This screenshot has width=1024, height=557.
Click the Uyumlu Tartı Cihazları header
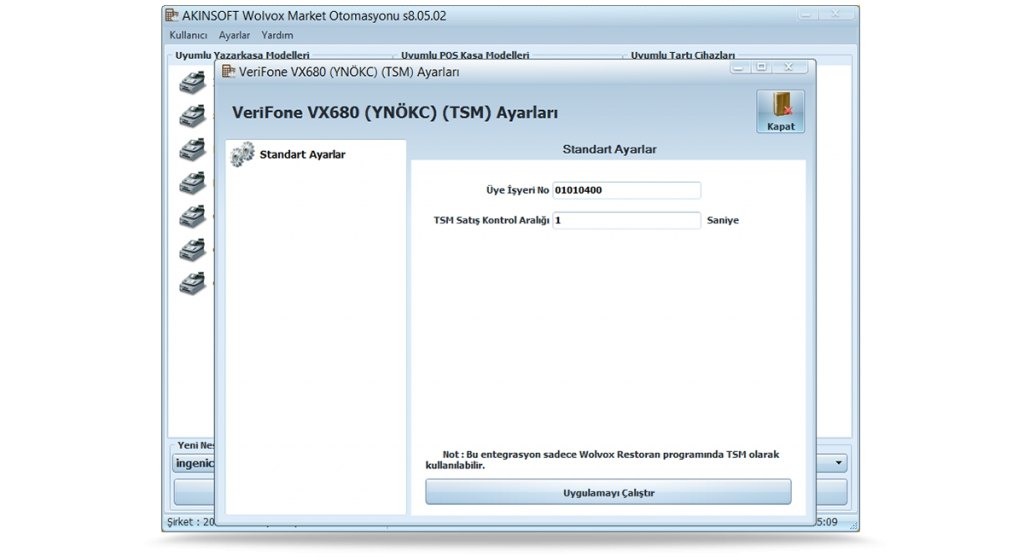click(x=682, y=56)
